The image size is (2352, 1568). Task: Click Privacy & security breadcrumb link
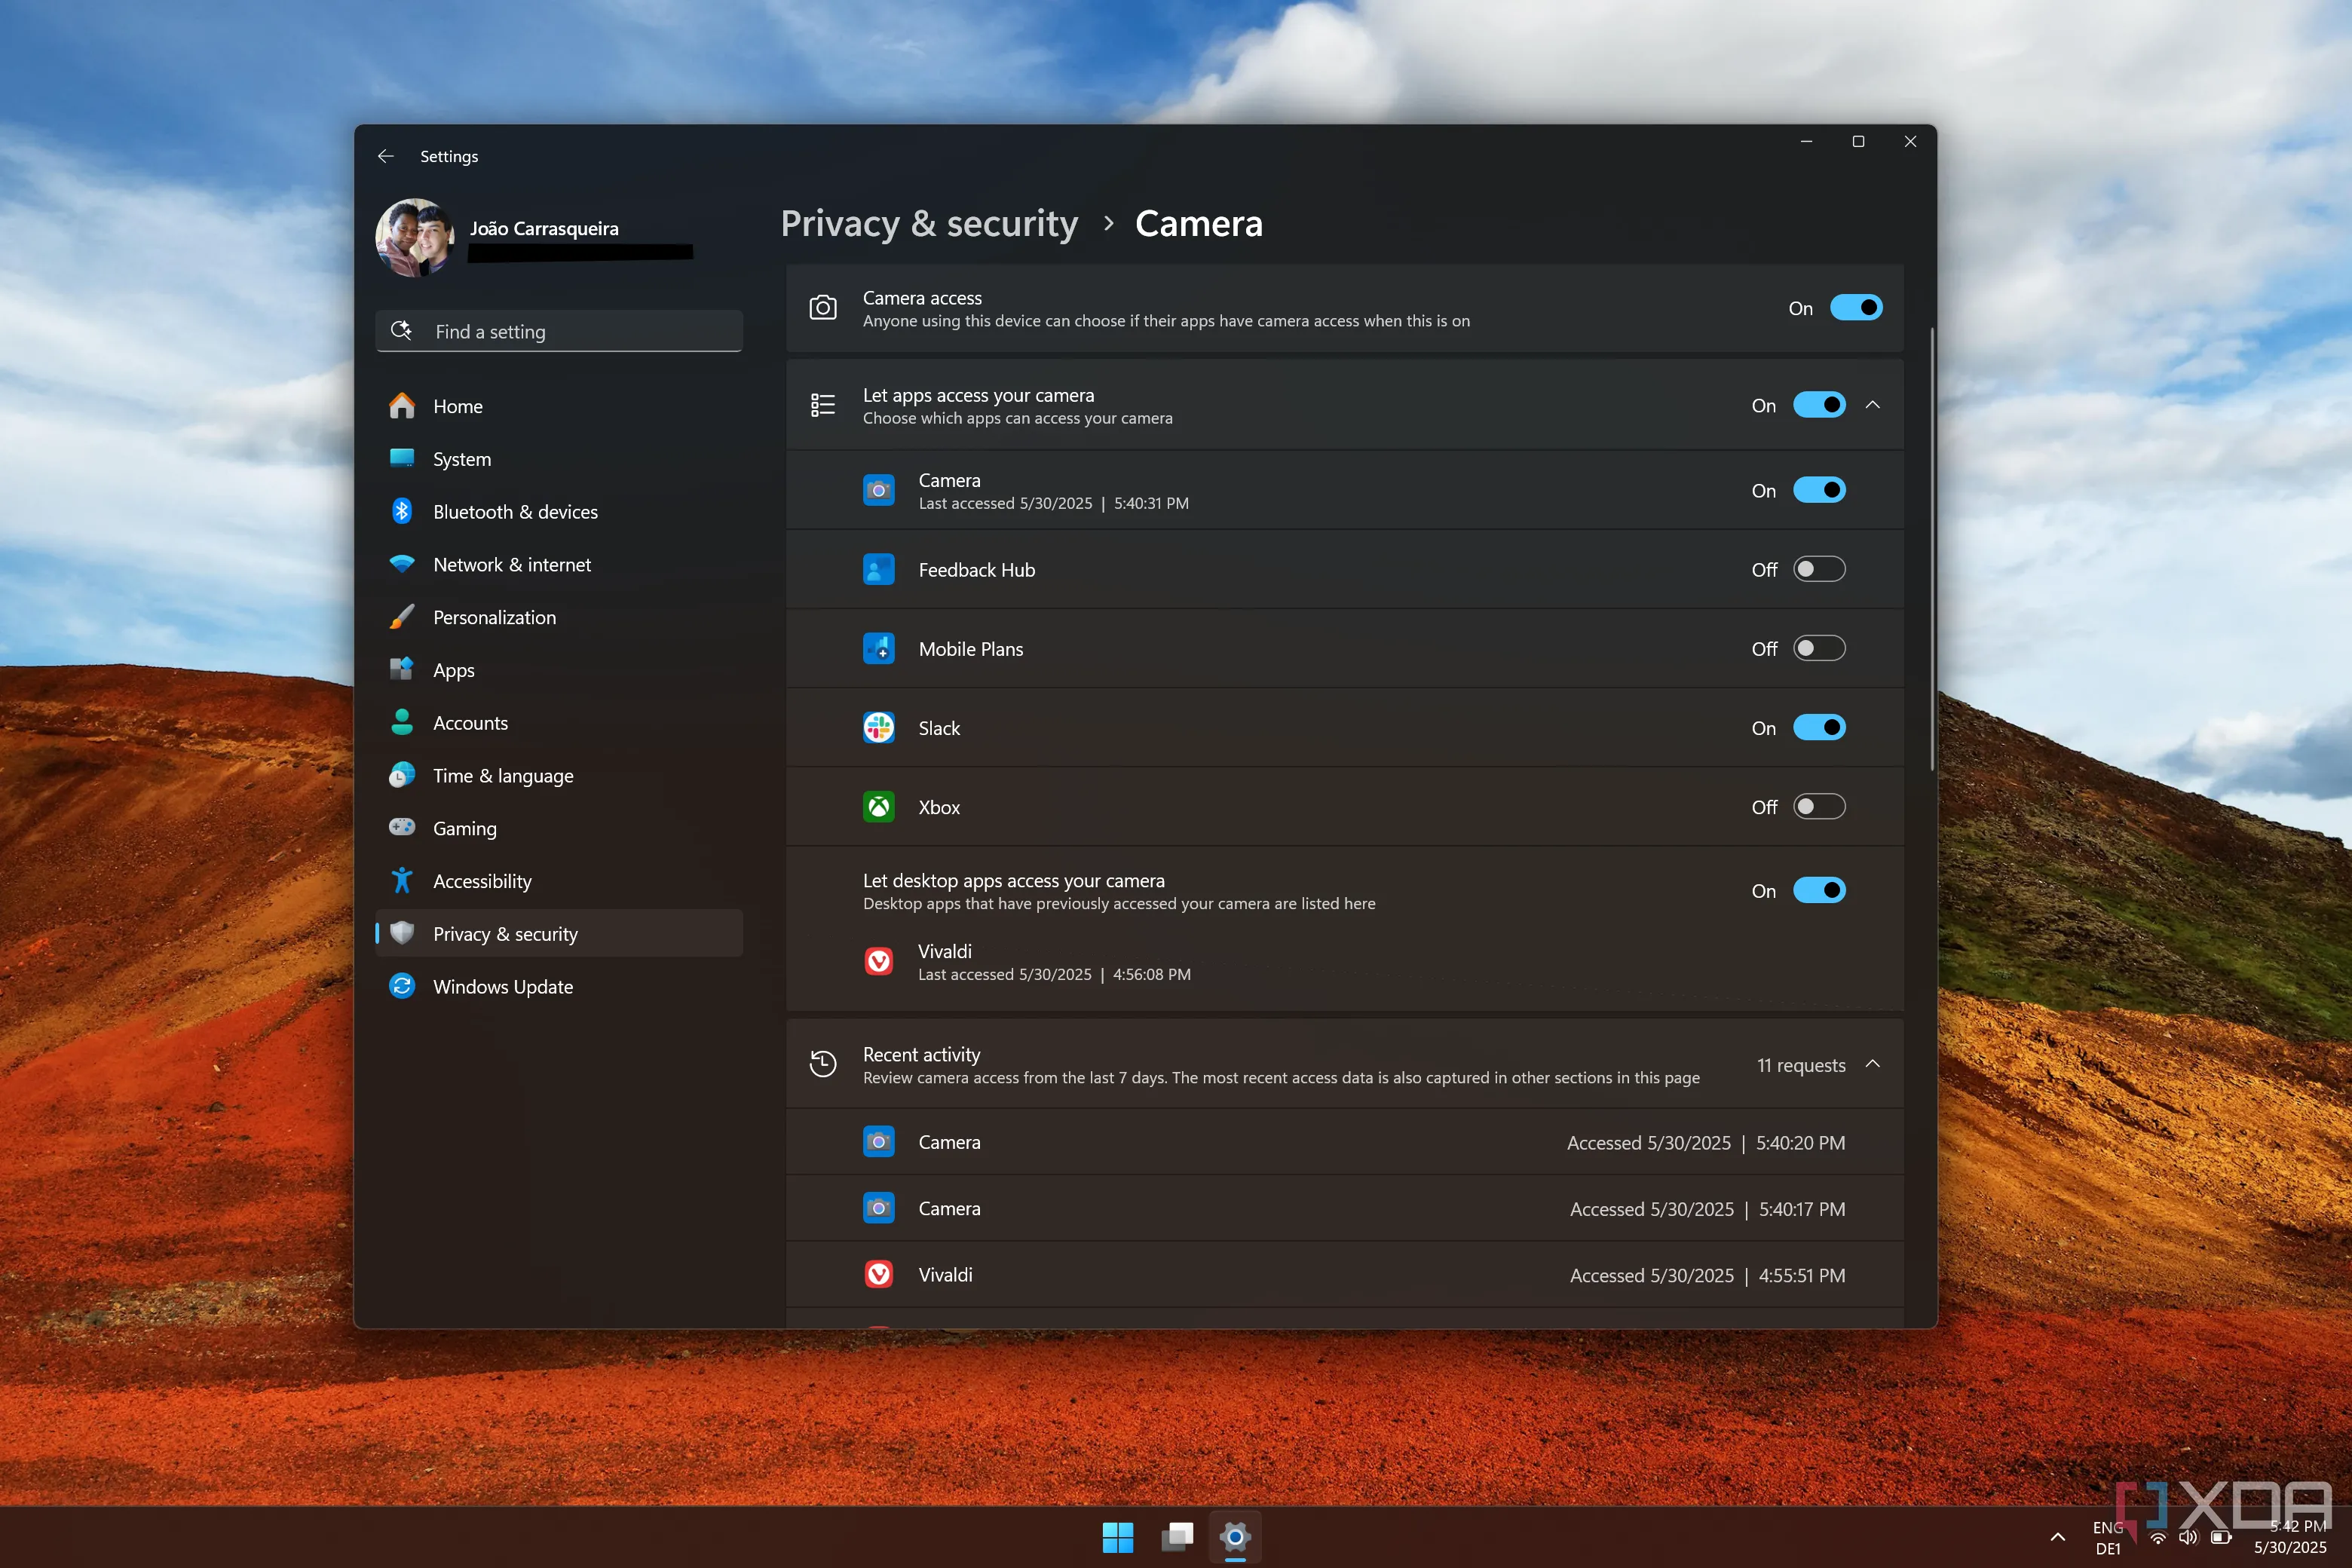click(x=929, y=223)
